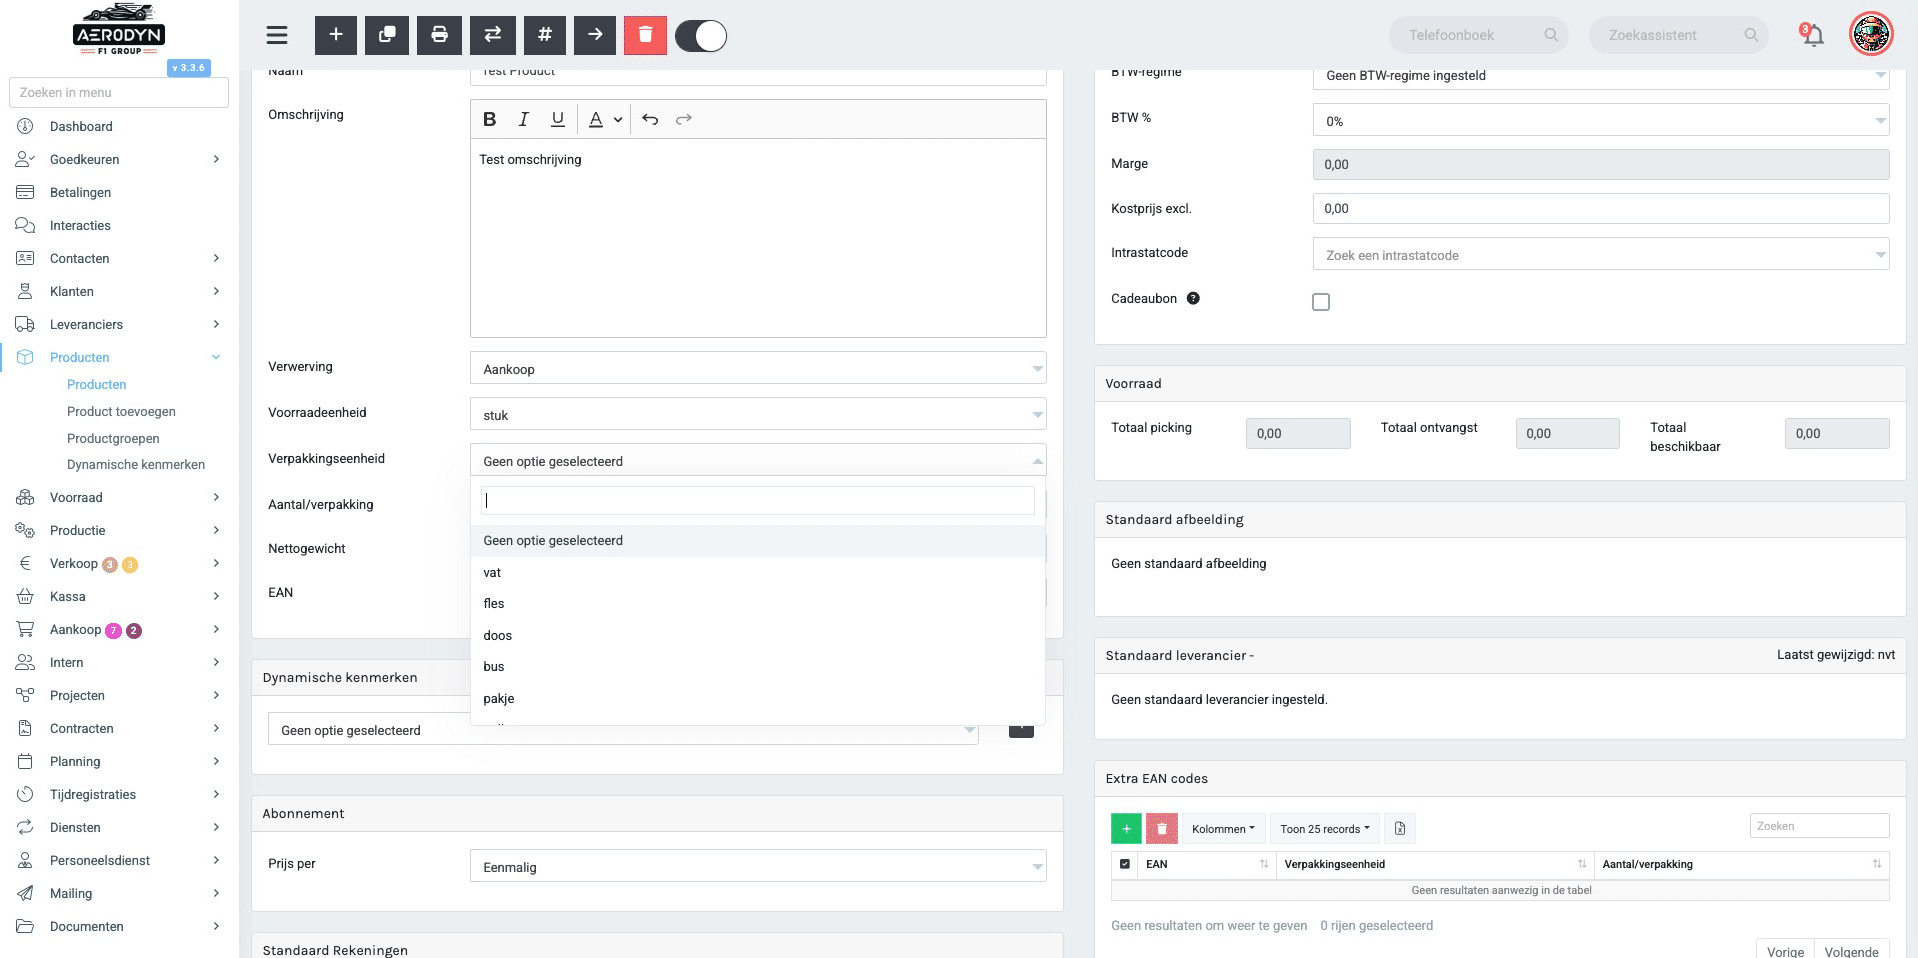The width and height of the screenshot is (1918, 958).
Task: Delete selected extra EAN codes
Action: (x=1161, y=828)
